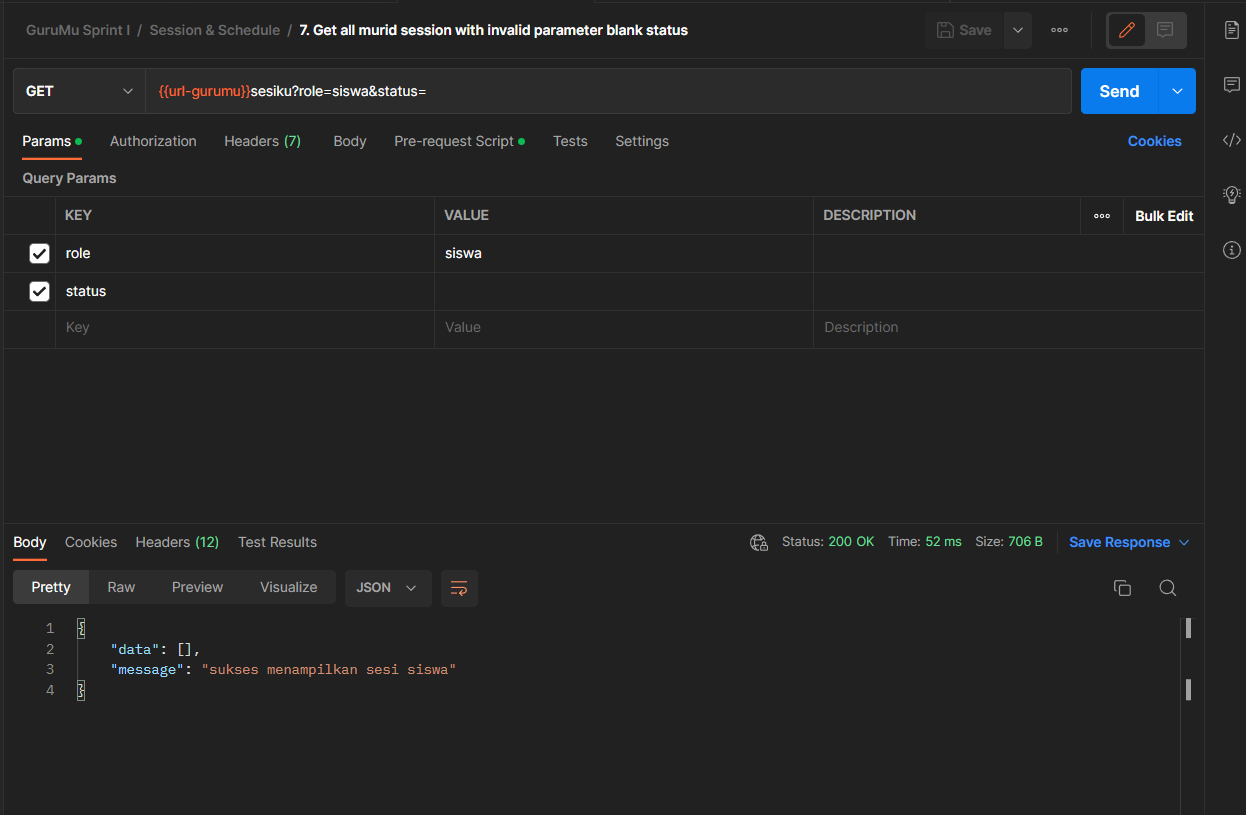Open the comments icon in right sidebar

(1231, 85)
